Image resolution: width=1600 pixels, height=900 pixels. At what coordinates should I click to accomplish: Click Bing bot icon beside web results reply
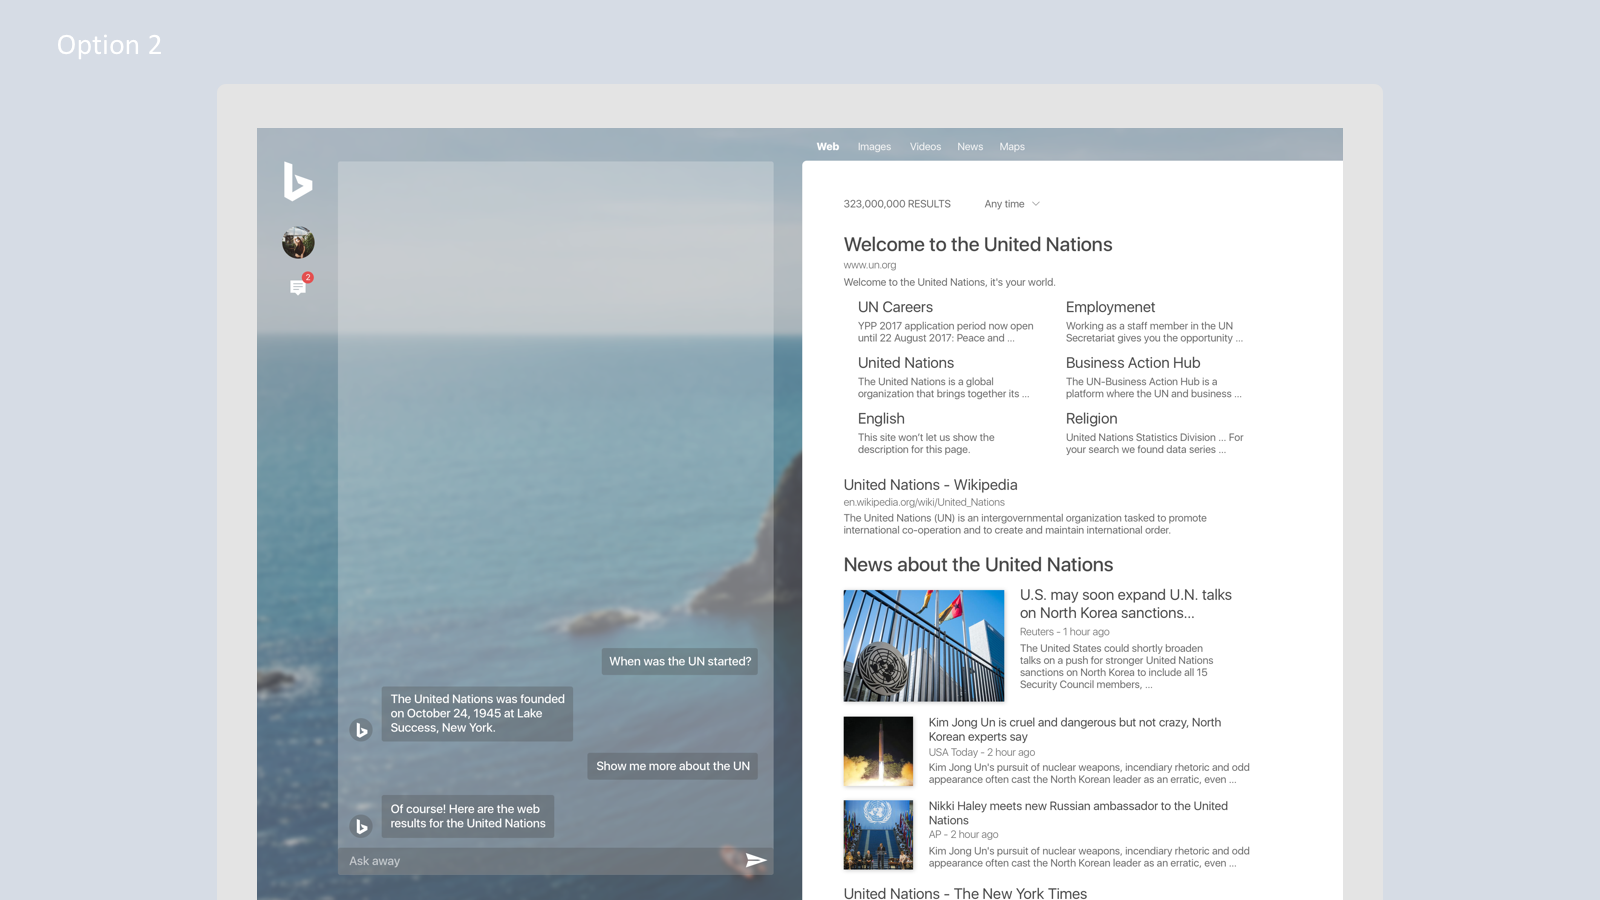(x=361, y=826)
